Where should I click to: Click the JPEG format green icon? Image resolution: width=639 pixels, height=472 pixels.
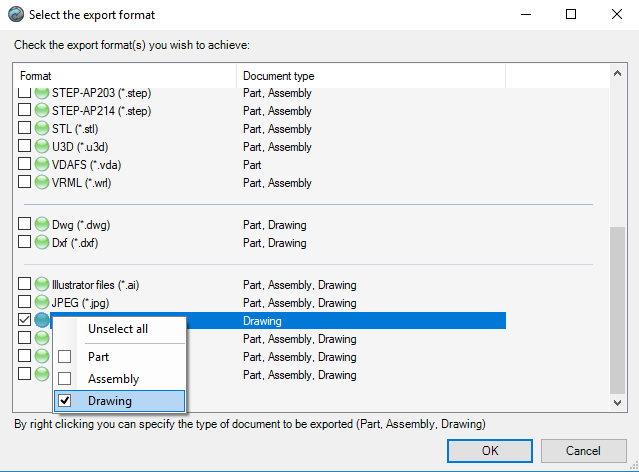click(42, 303)
